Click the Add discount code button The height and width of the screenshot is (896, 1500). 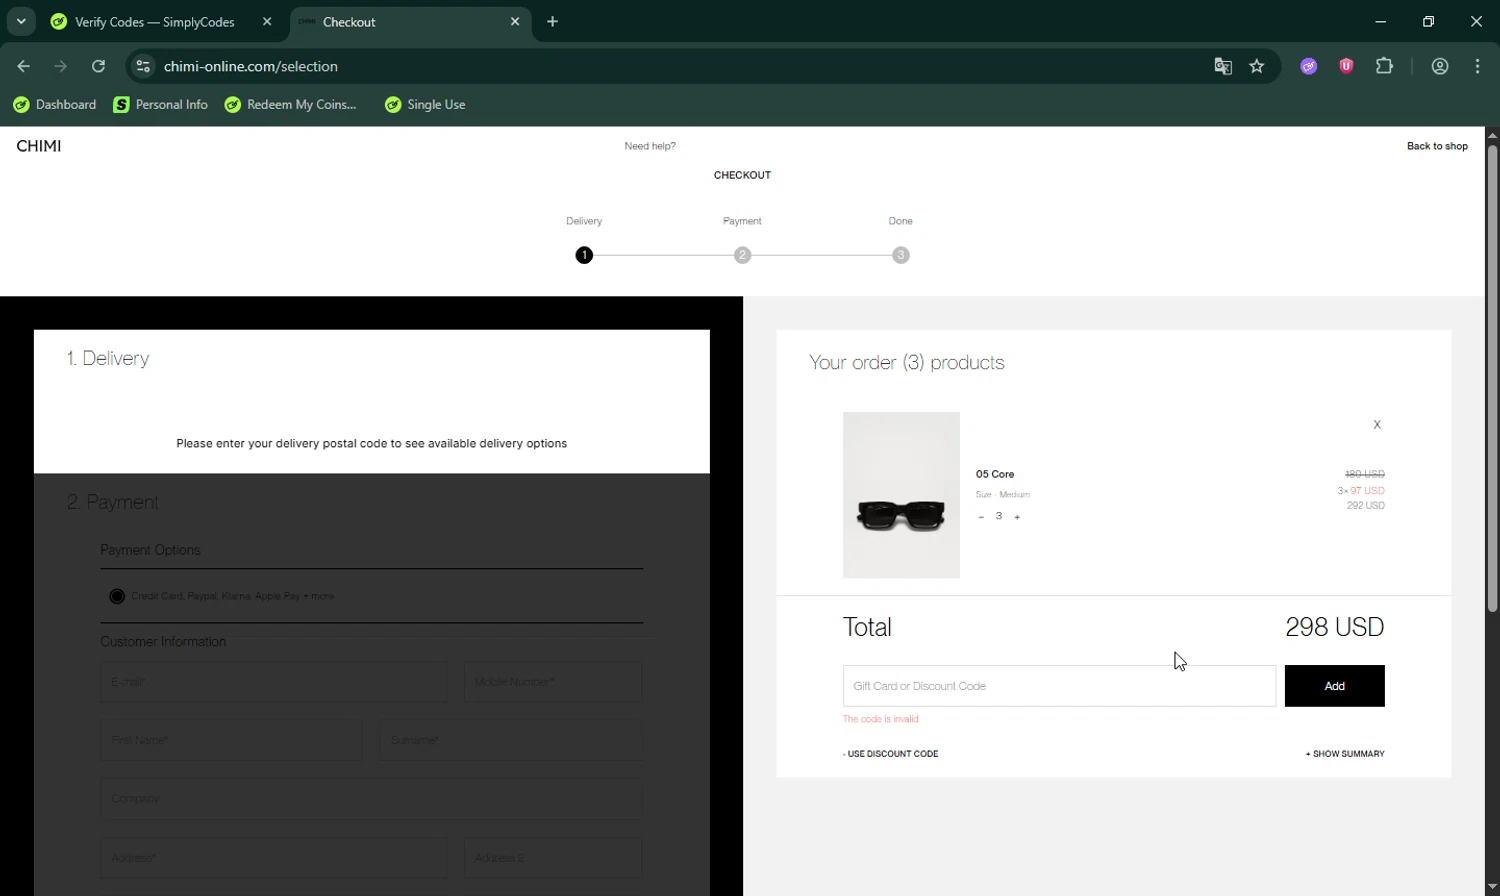coord(1334,686)
